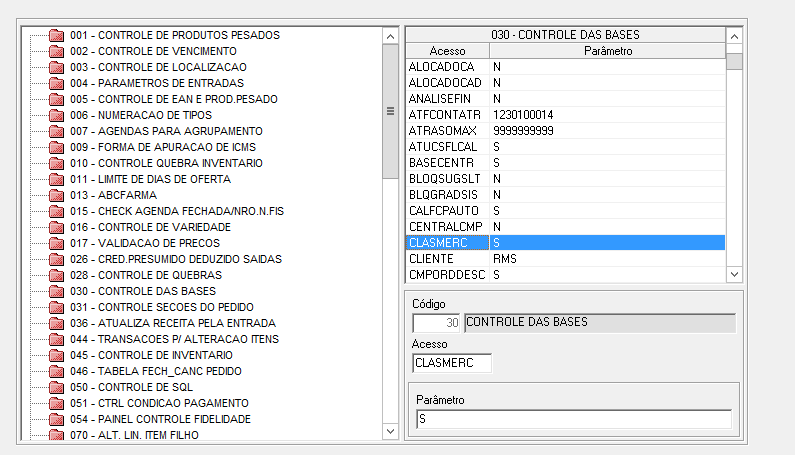795x455 pixels.
Task: Select tree item 030 - CONTROLE DAS BASES
Action: (143, 291)
